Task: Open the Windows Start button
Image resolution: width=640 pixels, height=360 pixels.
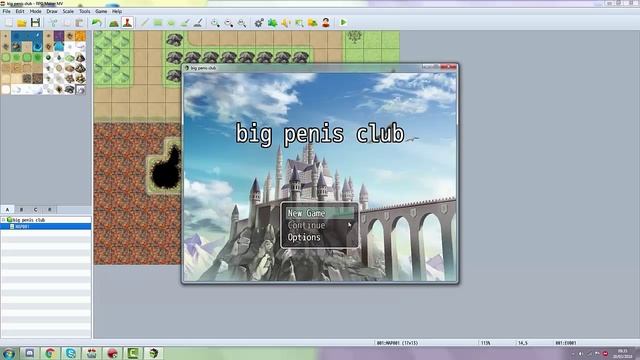Action: (x=9, y=353)
